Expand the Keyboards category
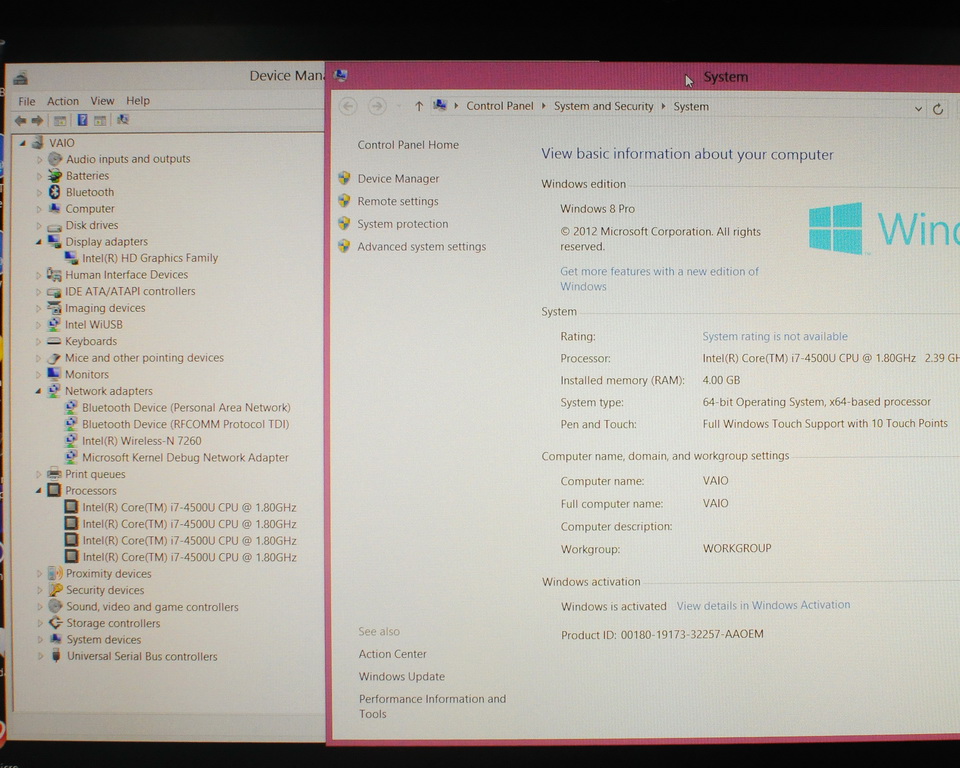The width and height of the screenshot is (960, 768). coord(39,341)
